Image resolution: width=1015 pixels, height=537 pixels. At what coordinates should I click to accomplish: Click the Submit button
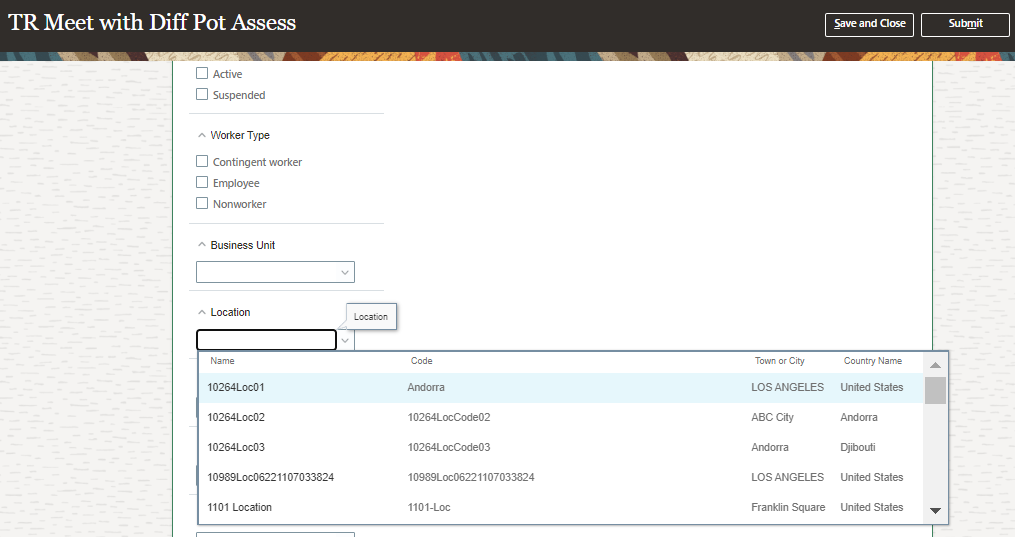(965, 24)
